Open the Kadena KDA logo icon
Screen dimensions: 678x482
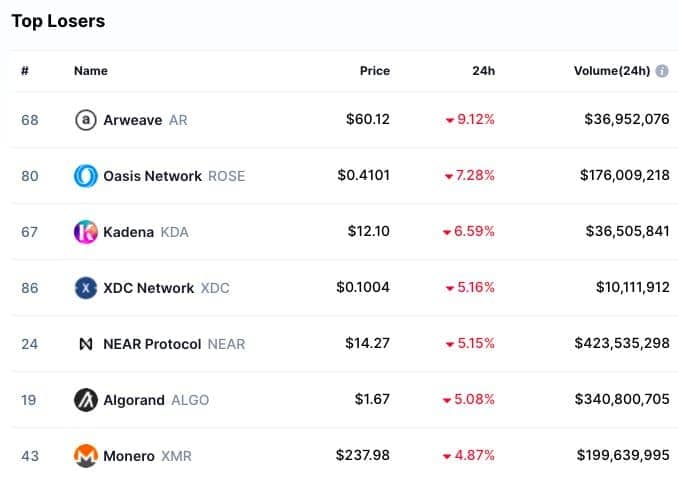(86, 232)
